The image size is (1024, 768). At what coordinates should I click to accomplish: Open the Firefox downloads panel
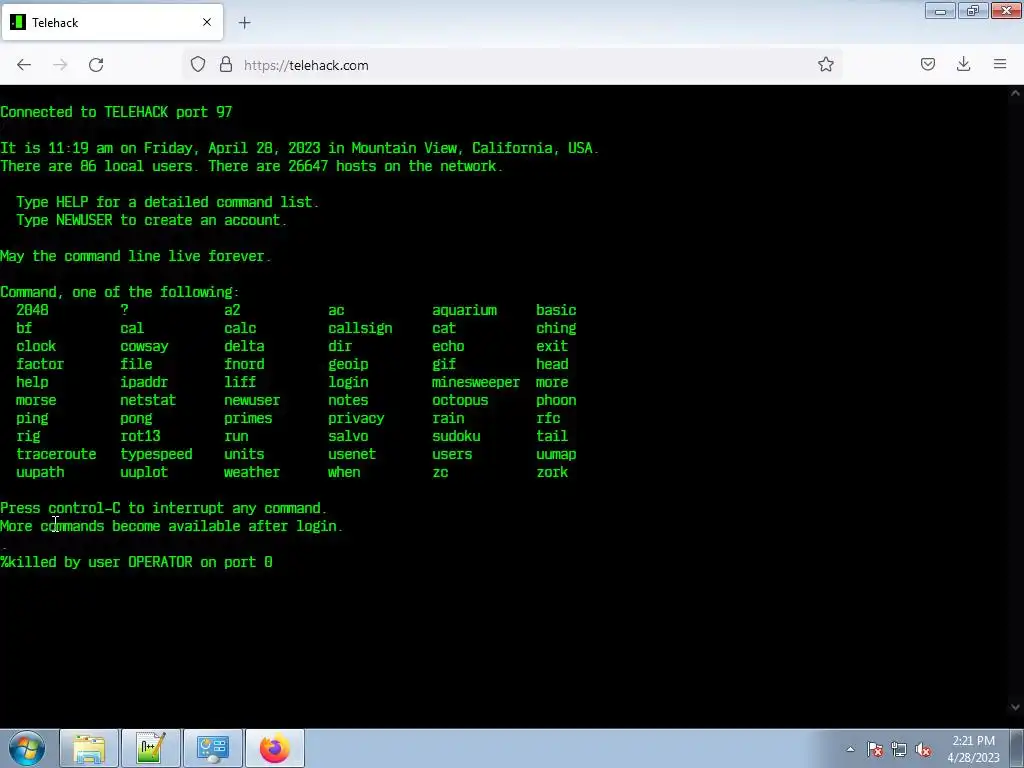pyautogui.click(x=963, y=64)
